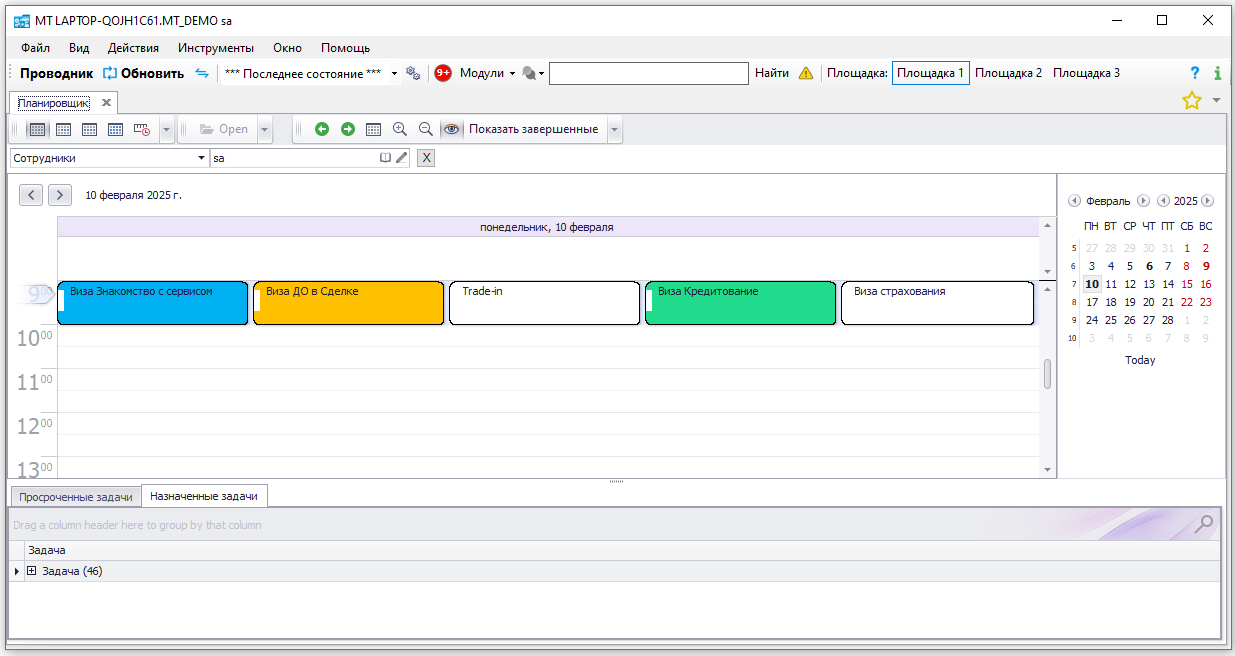Click the vertical scrollbar thumb of the schedule
This screenshot has width=1235, height=656.
click(x=1047, y=374)
